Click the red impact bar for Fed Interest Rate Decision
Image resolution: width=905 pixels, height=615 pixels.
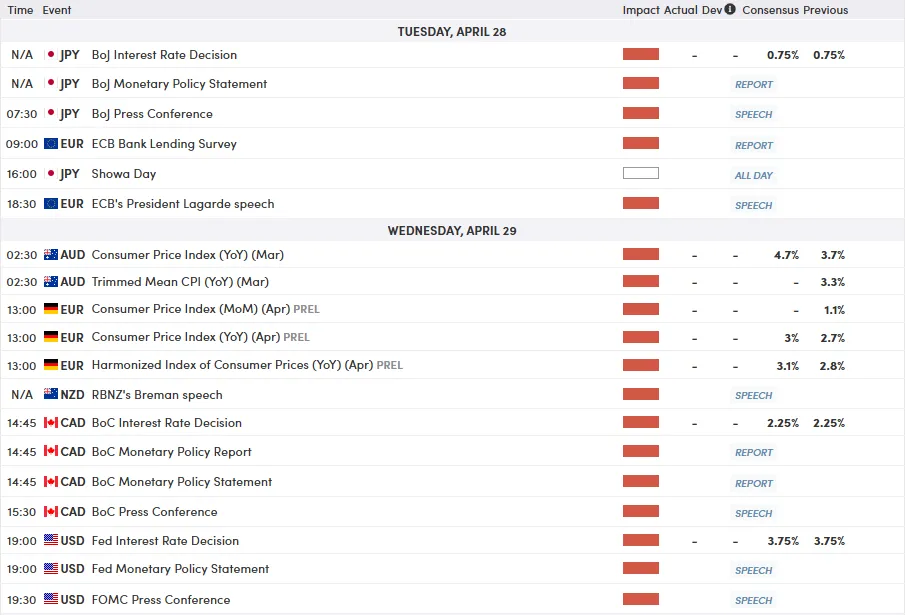(x=641, y=540)
